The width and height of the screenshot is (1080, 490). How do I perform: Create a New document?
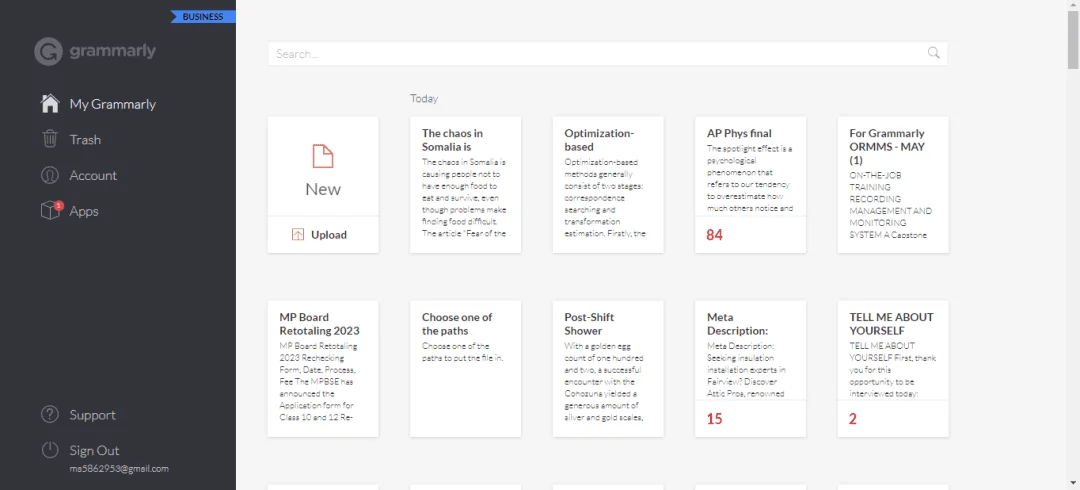(x=323, y=166)
